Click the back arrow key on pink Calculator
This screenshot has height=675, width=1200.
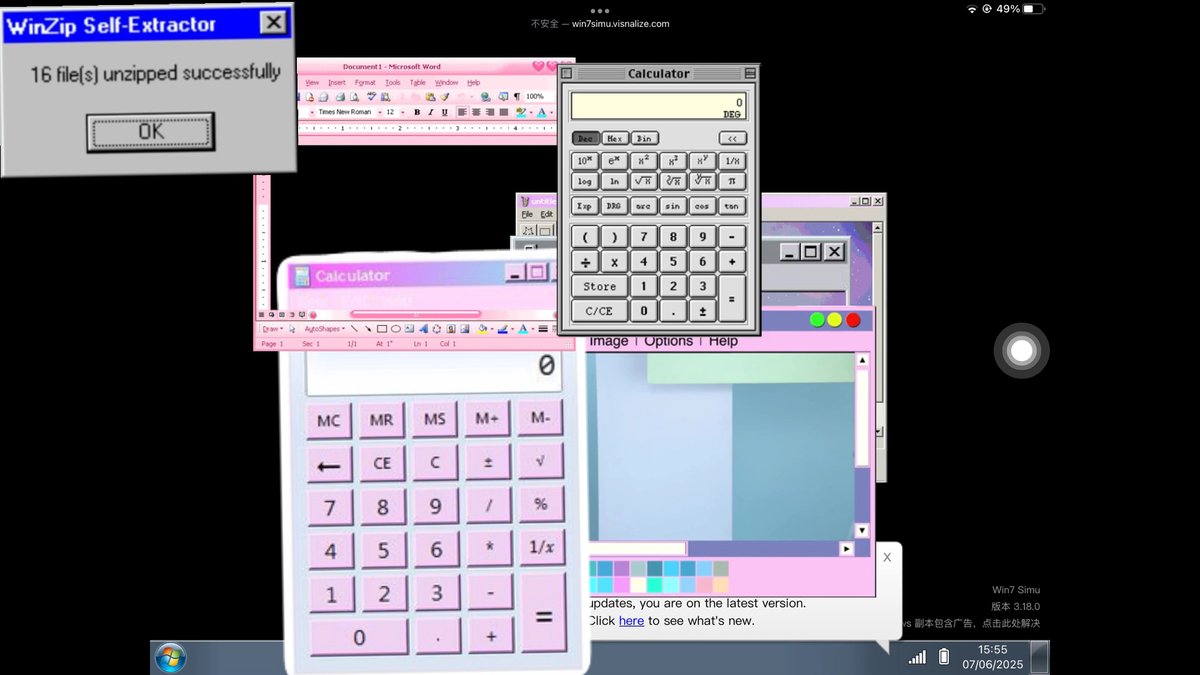(329, 465)
